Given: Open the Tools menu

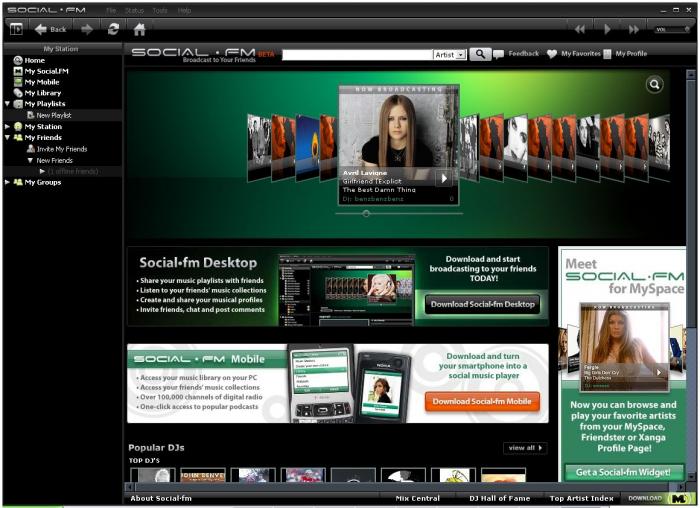Looking at the screenshot, I should point(159,10).
